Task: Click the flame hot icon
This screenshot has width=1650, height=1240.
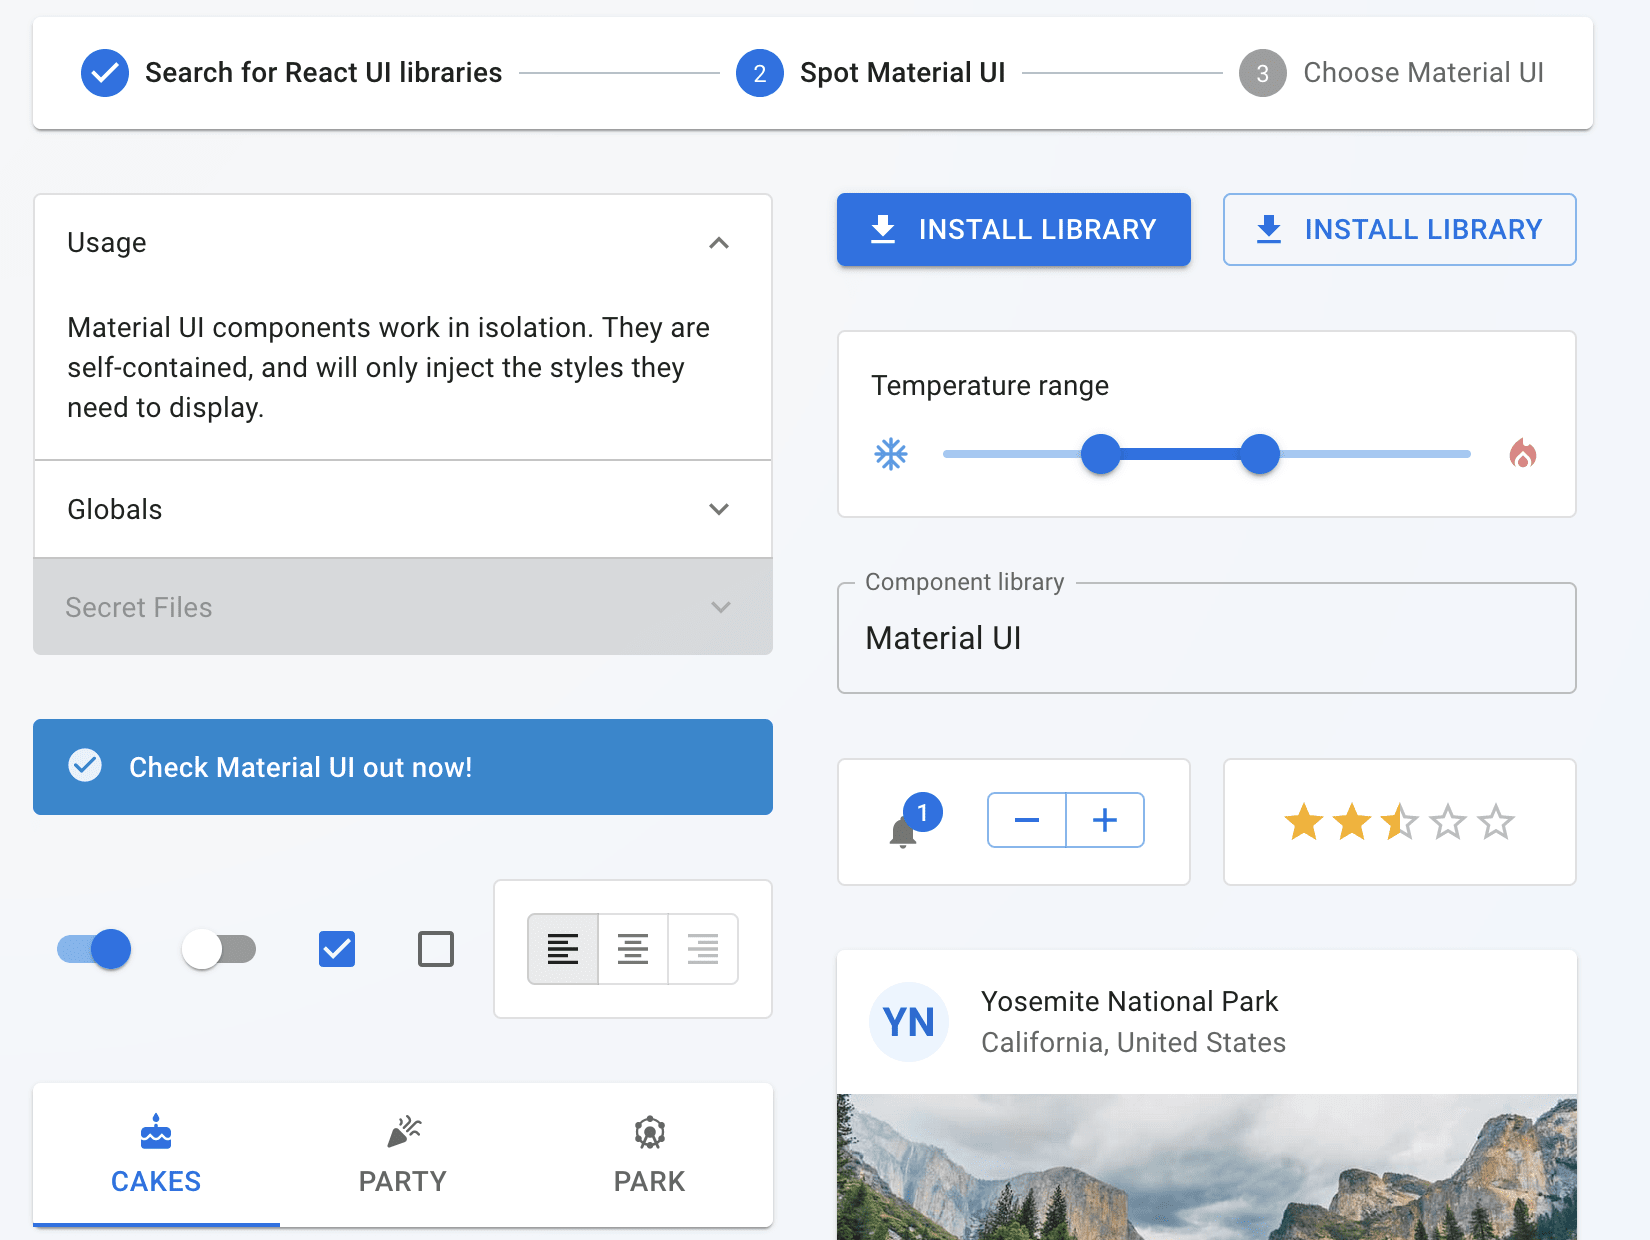Action: coord(1522,454)
